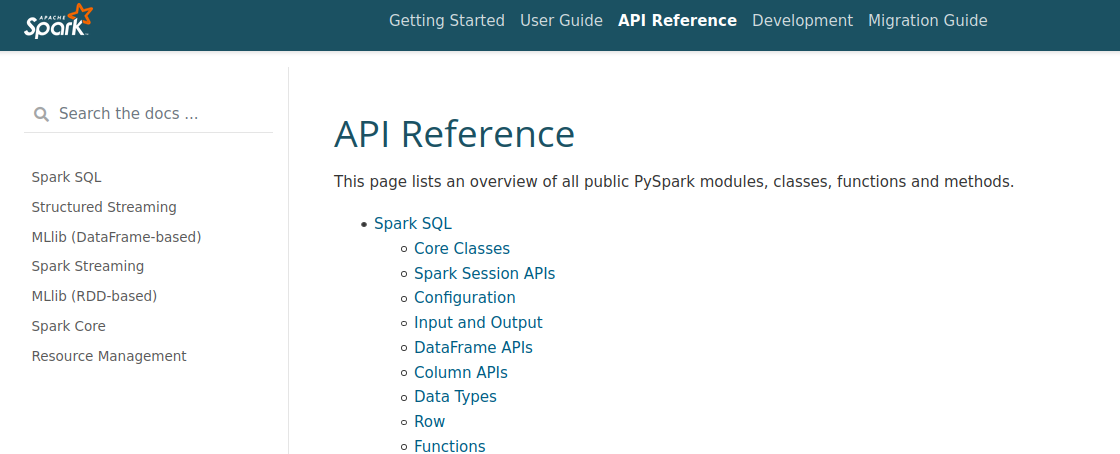This screenshot has width=1120, height=454.
Task: Follow the Core Classes link
Action: coord(462,248)
